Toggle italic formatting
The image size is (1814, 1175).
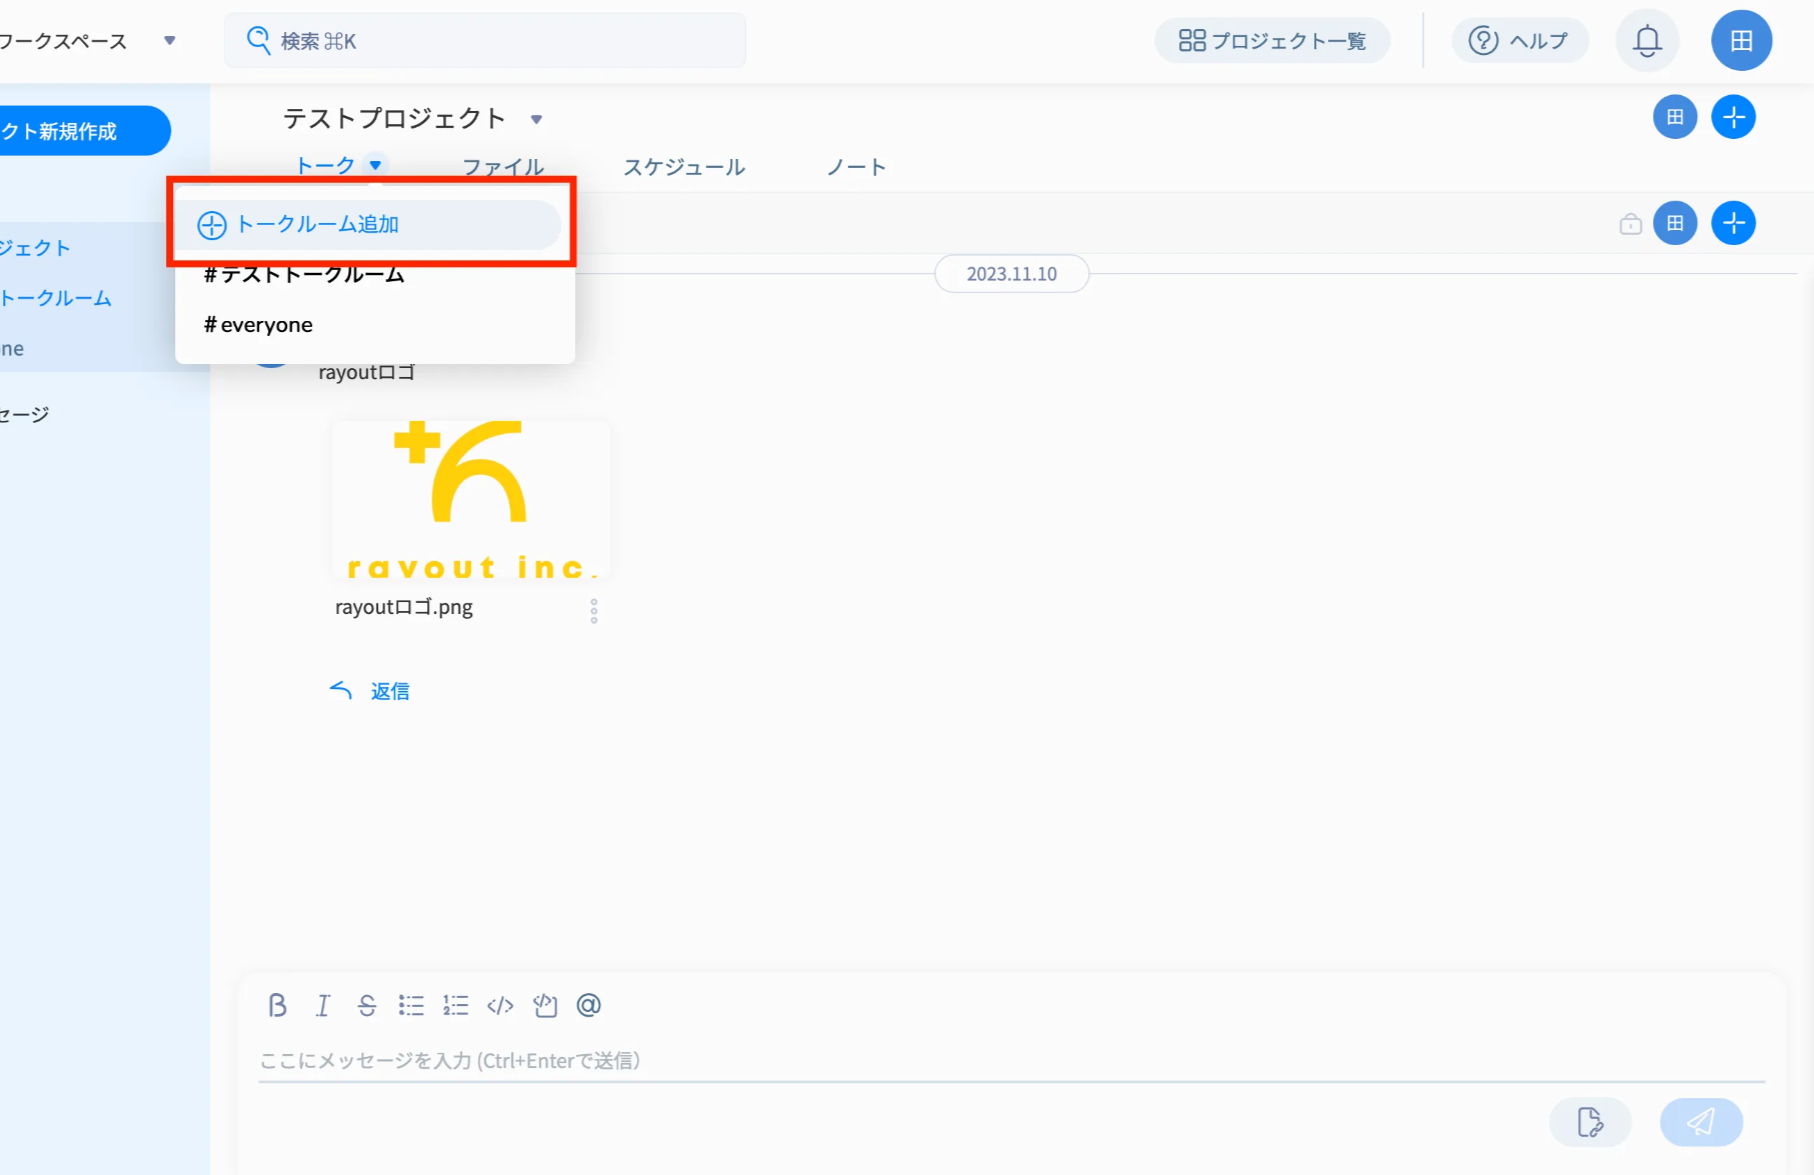(x=322, y=1005)
